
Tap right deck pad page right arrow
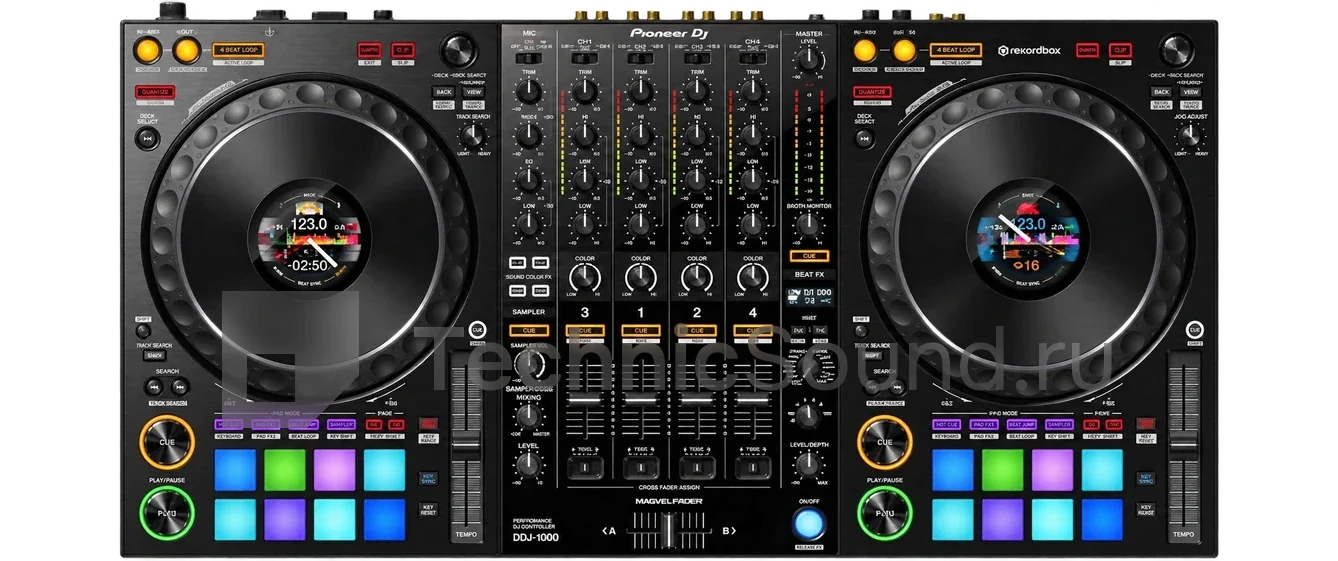point(1114,425)
